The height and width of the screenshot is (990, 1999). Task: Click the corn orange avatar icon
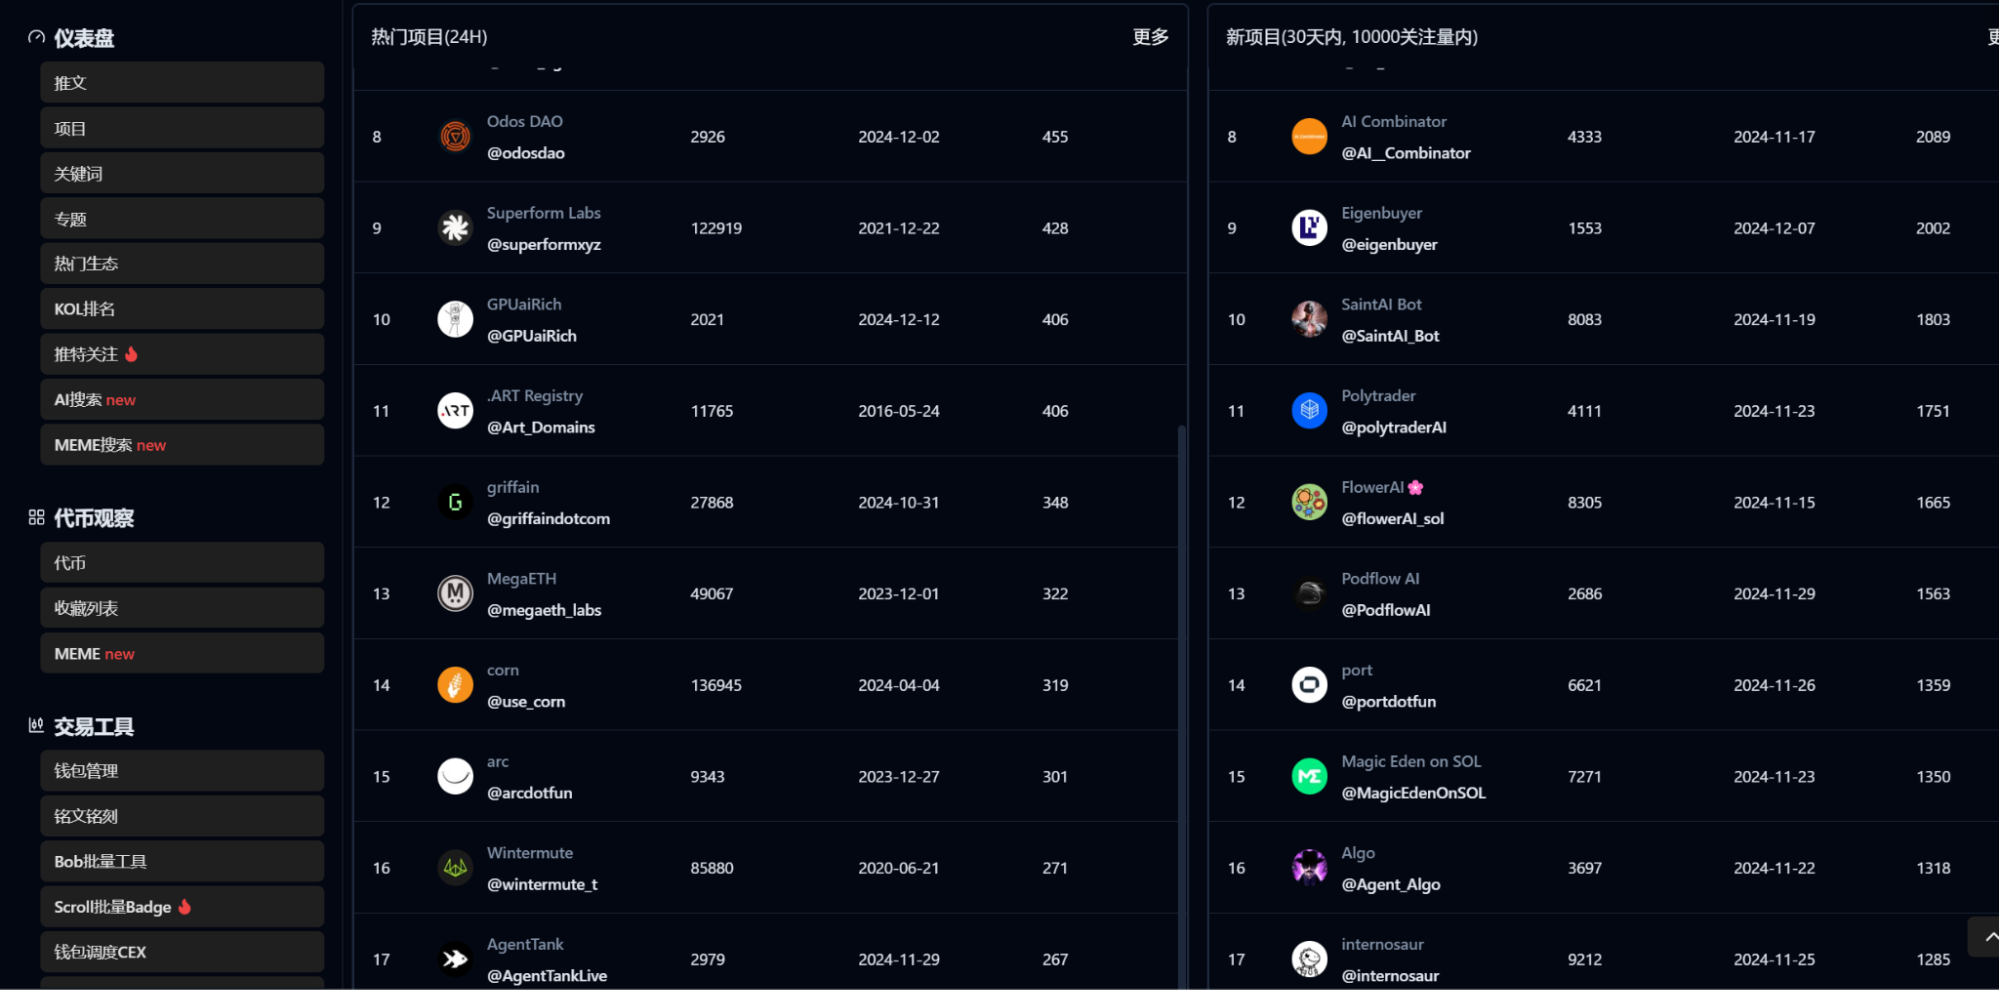tap(455, 685)
